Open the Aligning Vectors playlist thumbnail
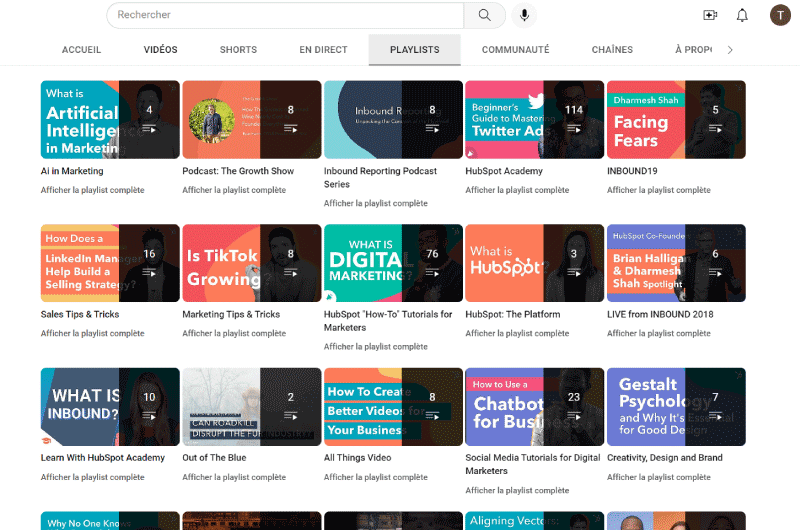 point(535,521)
